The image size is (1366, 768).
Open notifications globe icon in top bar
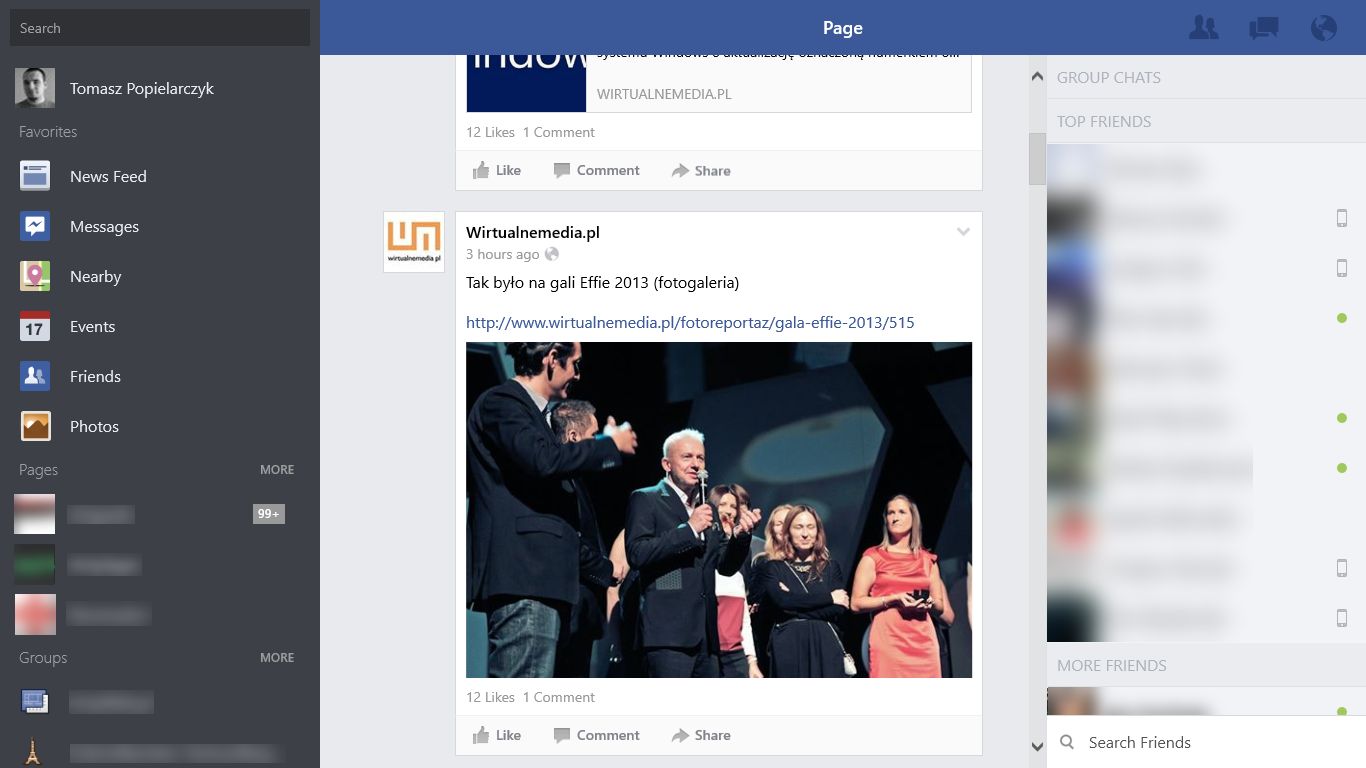pos(1324,28)
